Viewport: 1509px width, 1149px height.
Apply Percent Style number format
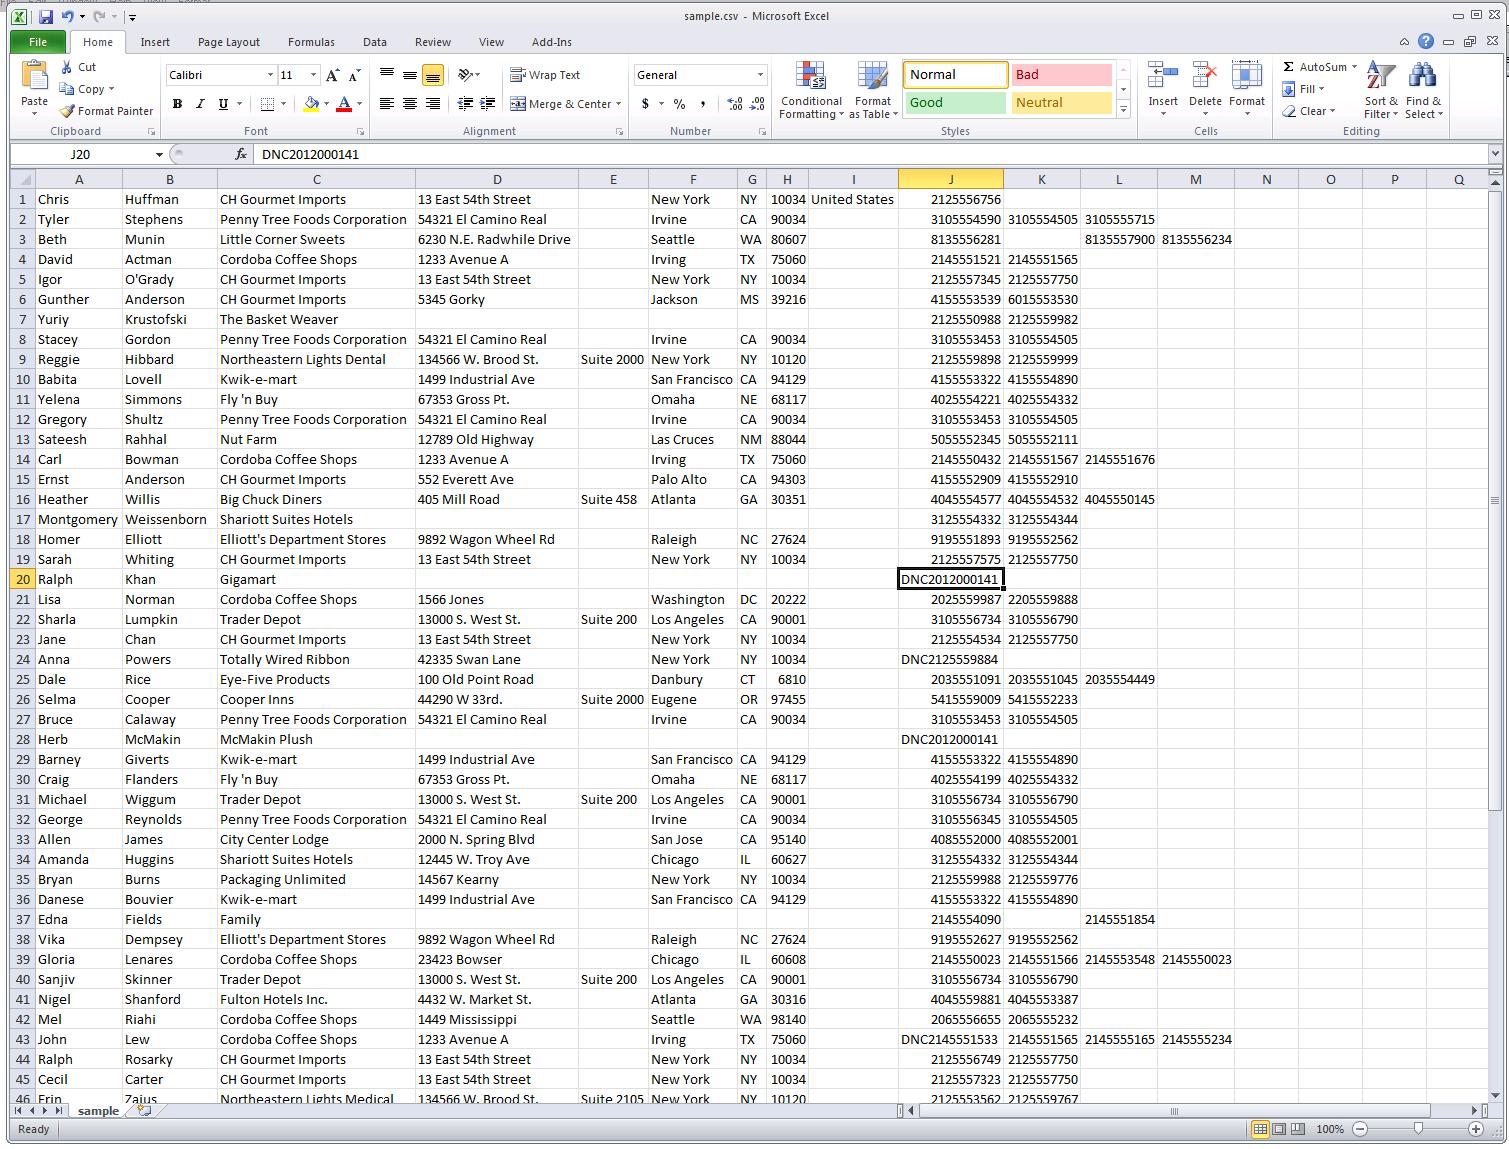click(680, 104)
